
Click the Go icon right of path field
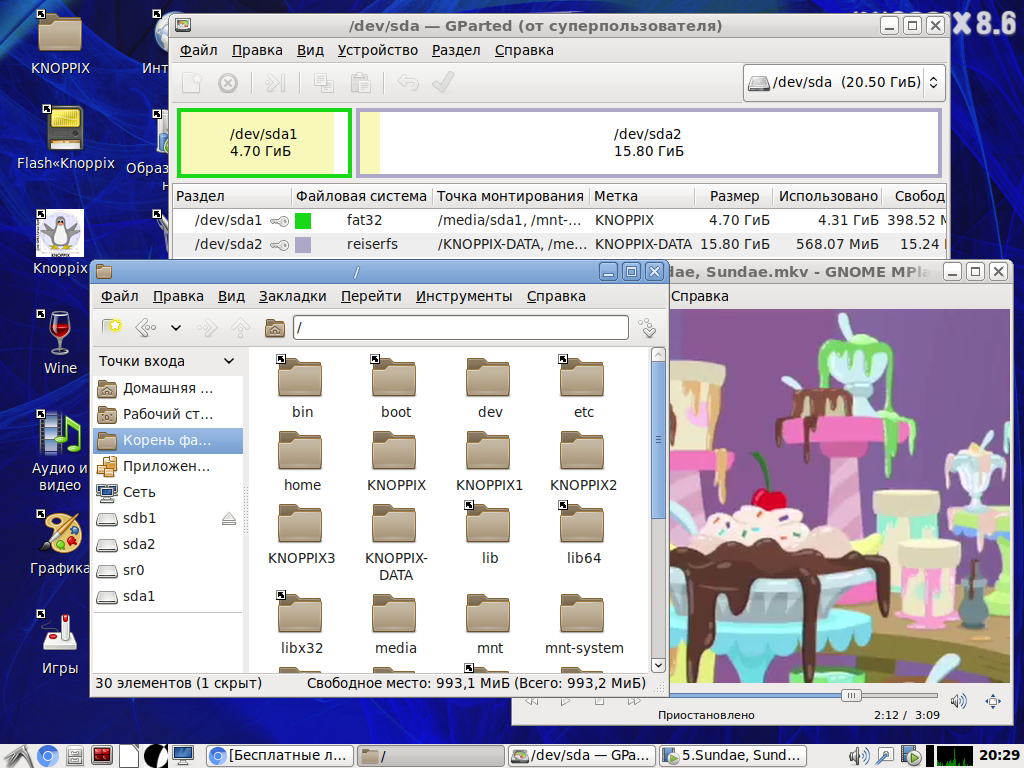point(648,327)
